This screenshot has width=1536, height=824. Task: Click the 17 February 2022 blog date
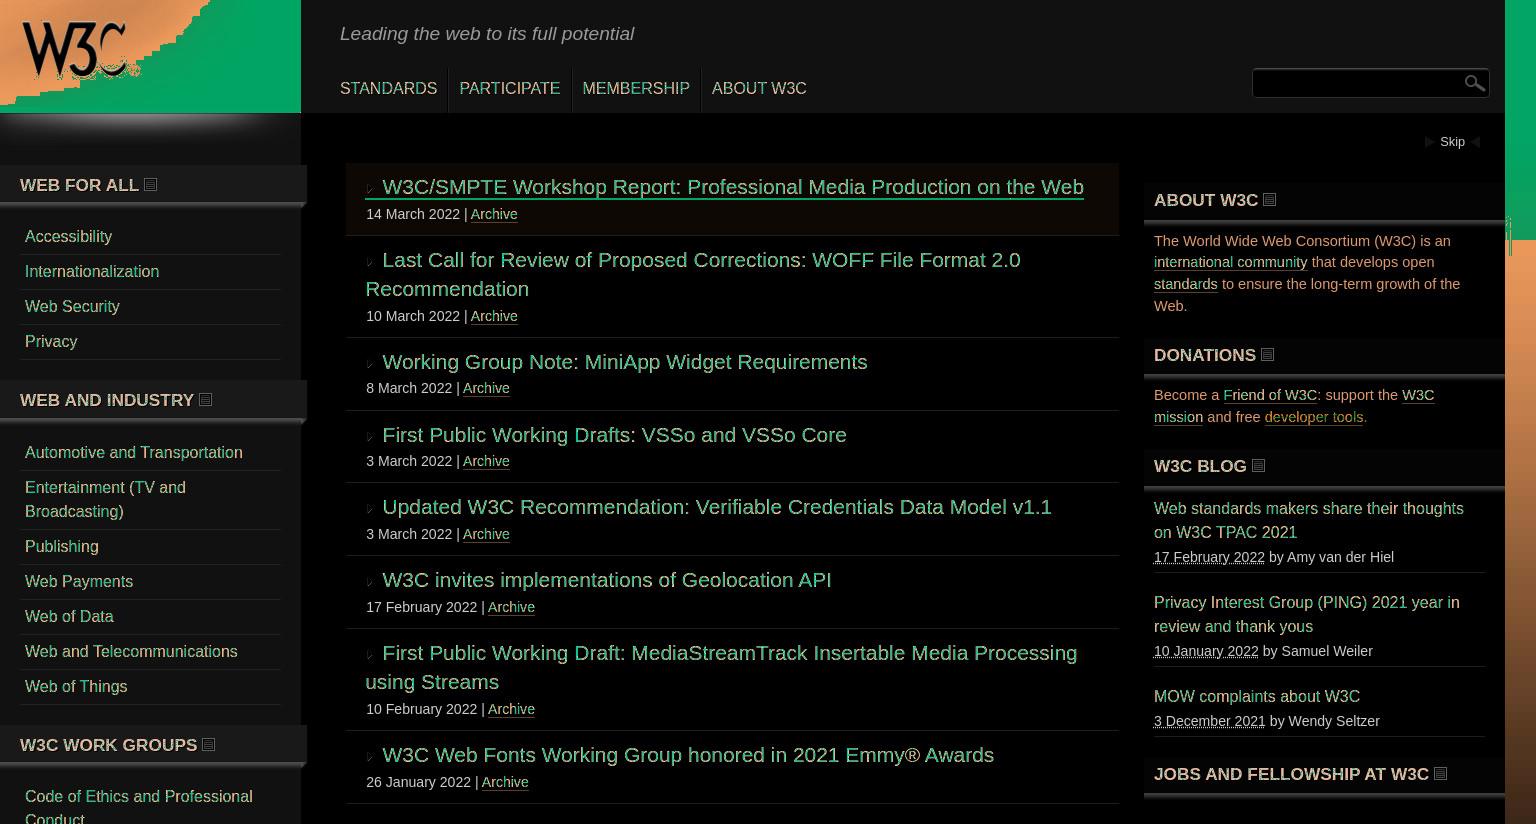click(x=1209, y=557)
